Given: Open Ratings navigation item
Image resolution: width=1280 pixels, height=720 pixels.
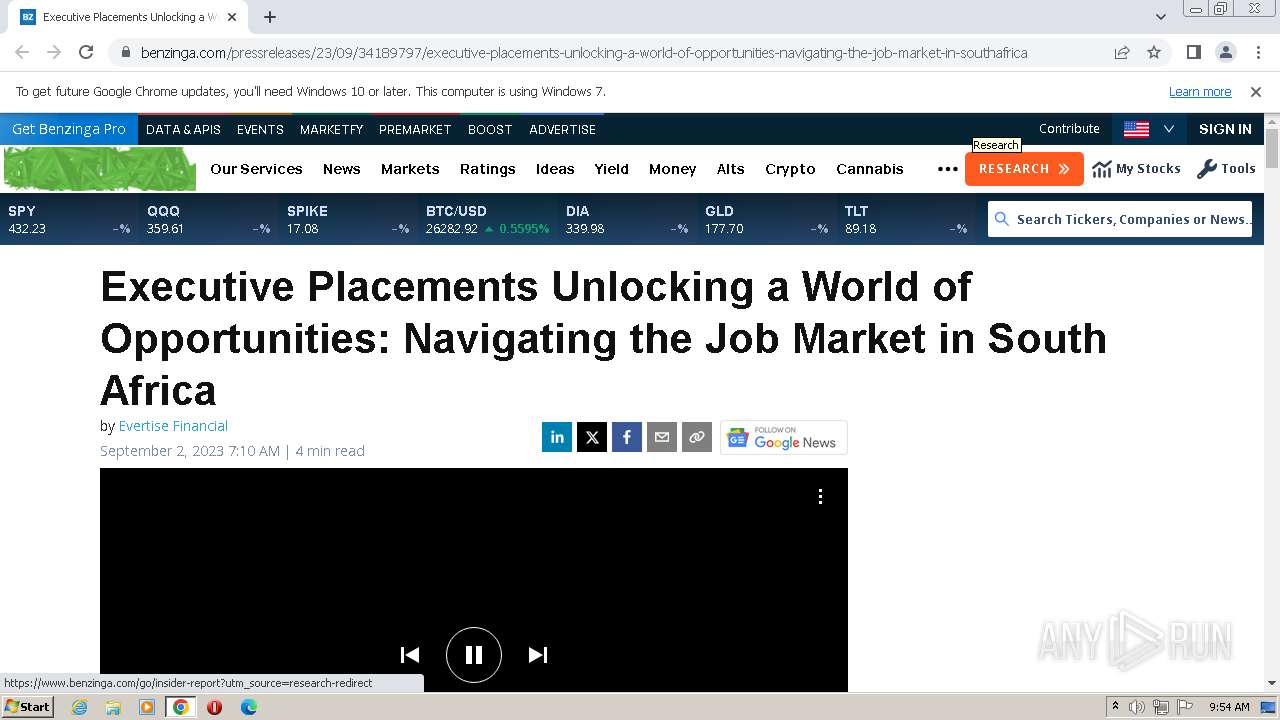Looking at the screenshot, I should (488, 169).
